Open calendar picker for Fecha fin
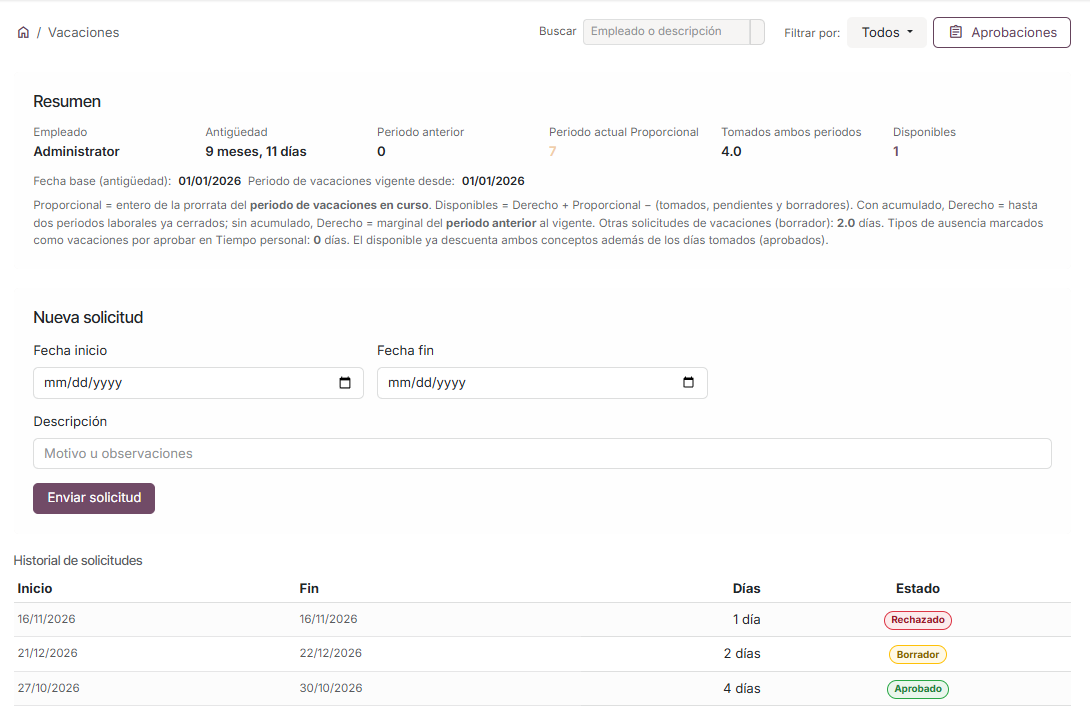1090x722 pixels. pyautogui.click(x=688, y=383)
